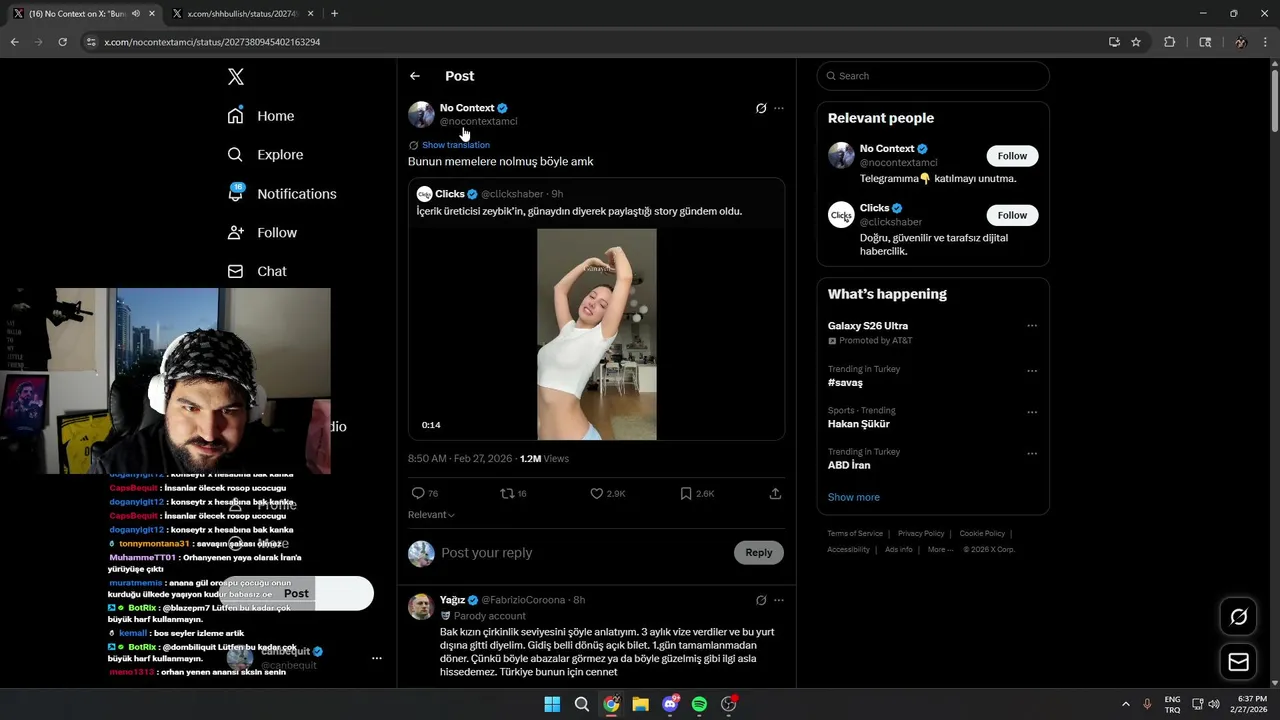Open more options for #savaş trend
The height and width of the screenshot is (720, 1280).
click(1032, 371)
